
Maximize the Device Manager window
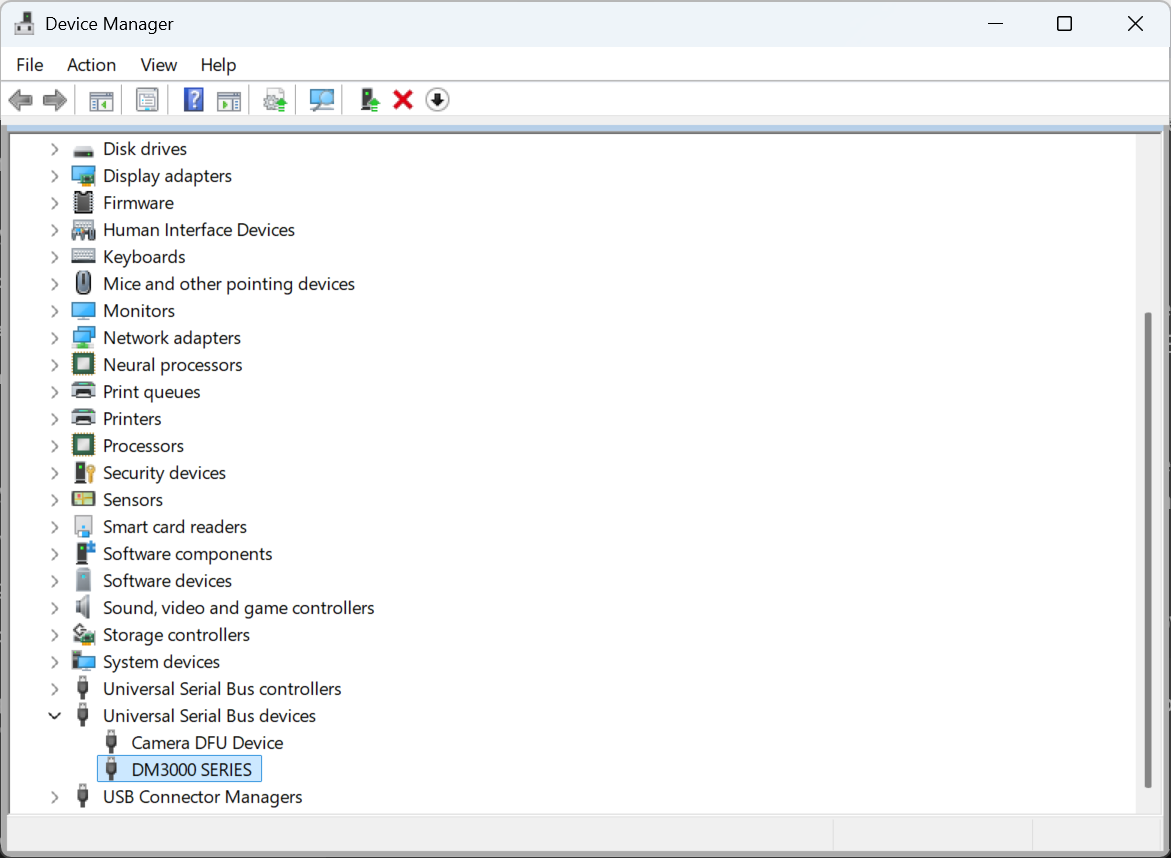[x=1064, y=24]
